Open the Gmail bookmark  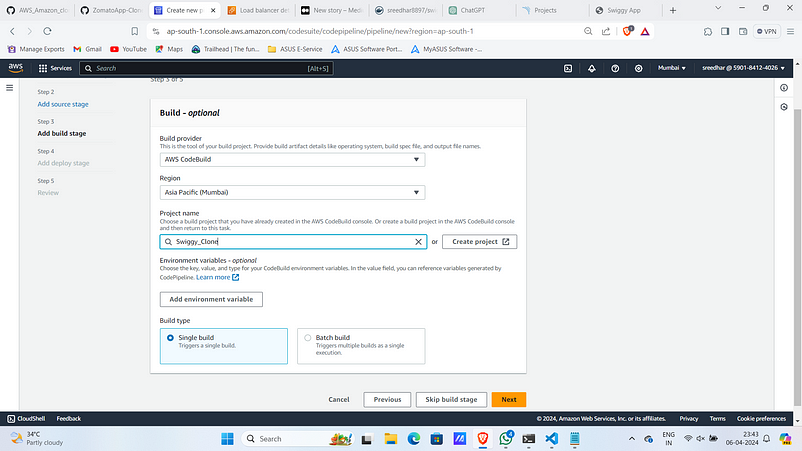coord(87,49)
